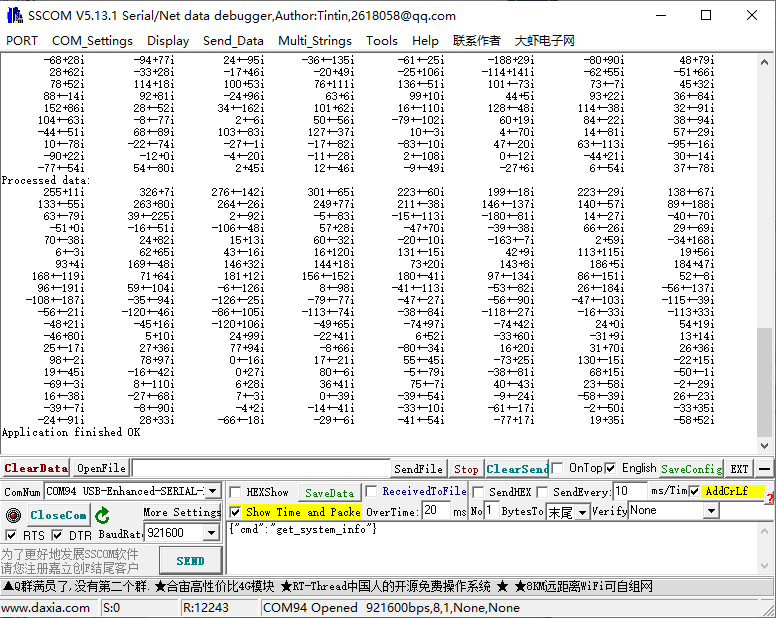776x618 pixels.
Task: Expand the BaudRate 921600 dropdown
Action: (x=212, y=534)
